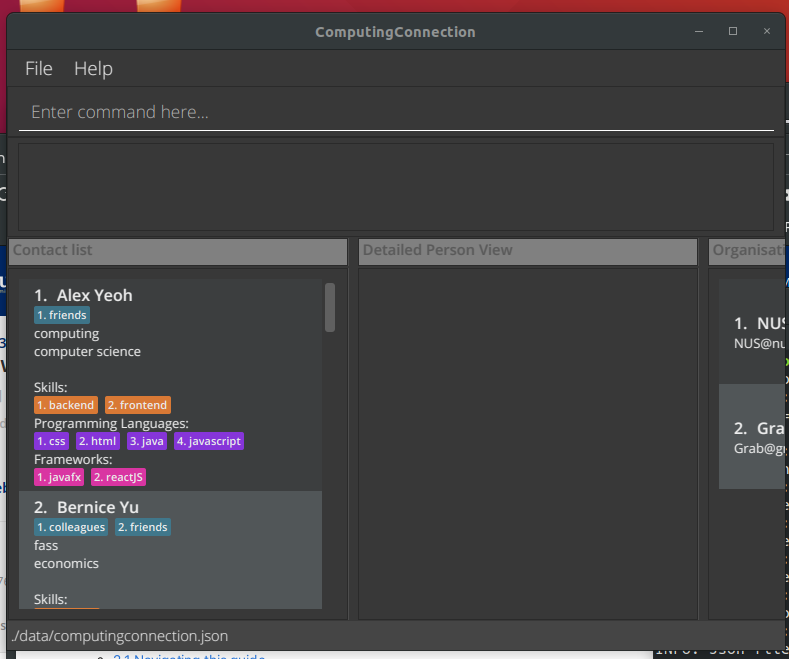789x659 pixels.
Task: Click Bernice Yu's '1. colleagues' tag
Action: (x=71, y=527)
